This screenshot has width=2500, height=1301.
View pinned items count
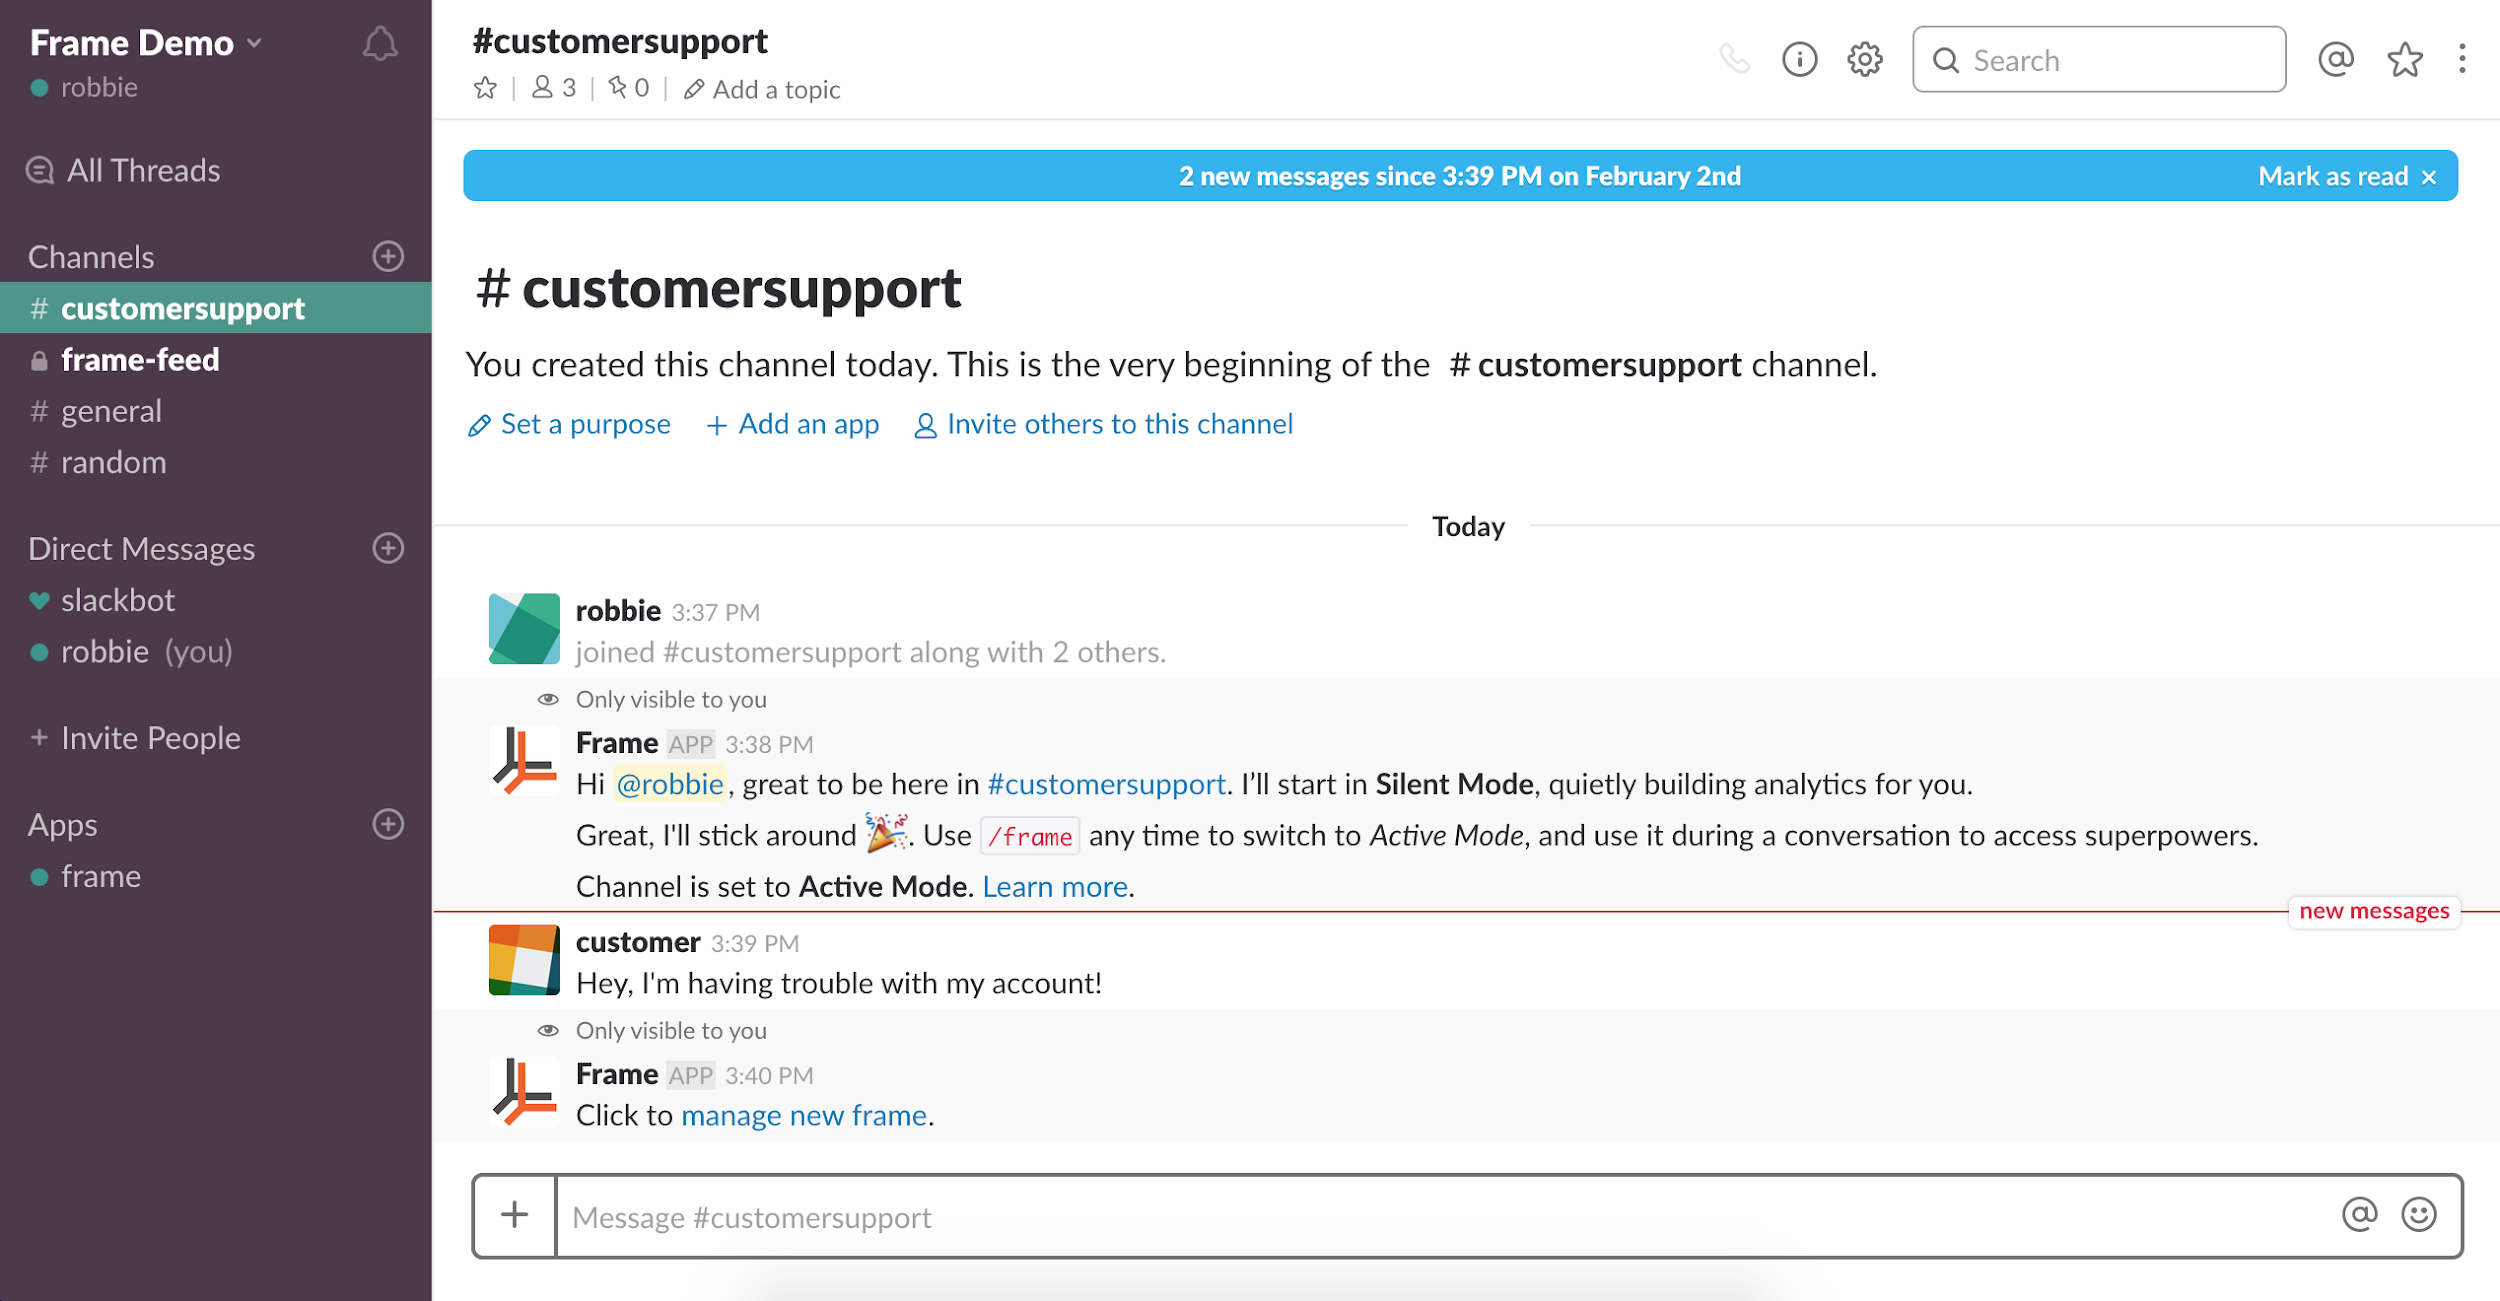629,89
